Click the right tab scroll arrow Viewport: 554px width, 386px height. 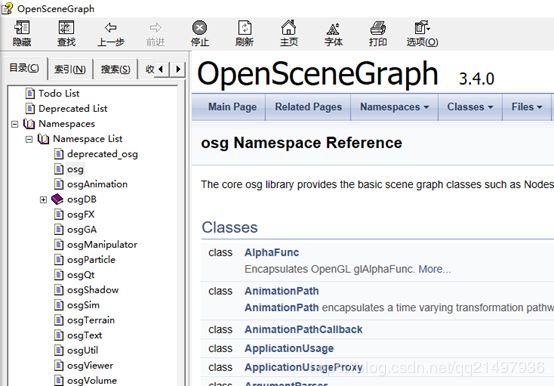point(178,69)
